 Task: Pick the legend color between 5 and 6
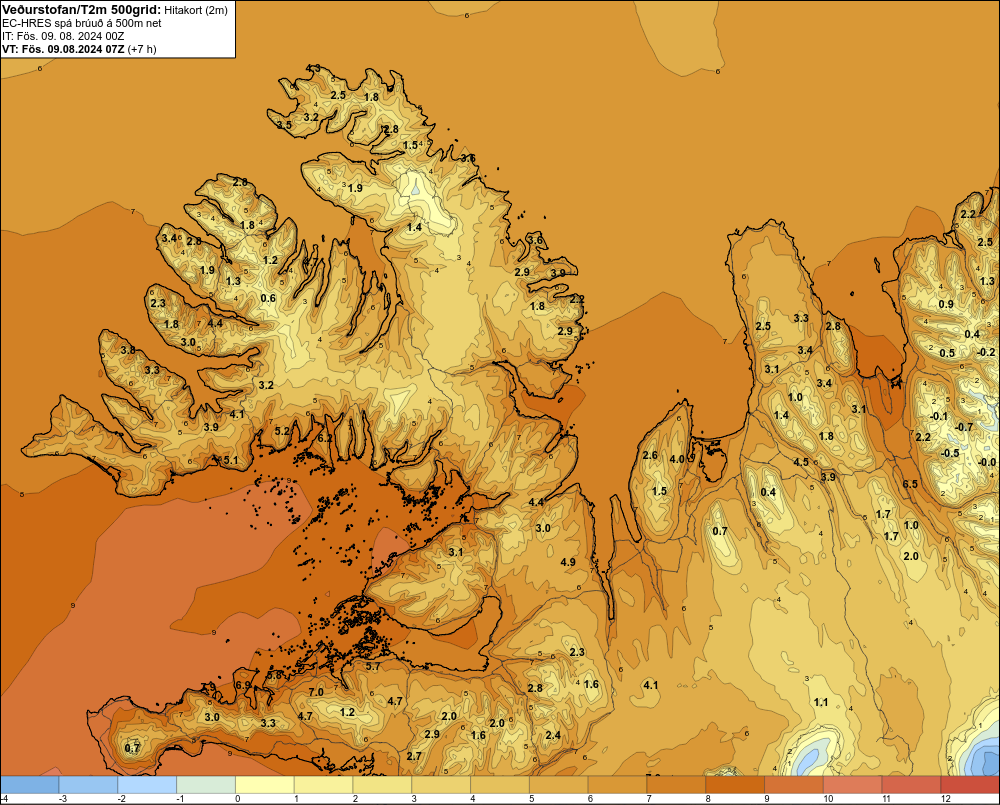pyautogui.click(x=559, y=785)
